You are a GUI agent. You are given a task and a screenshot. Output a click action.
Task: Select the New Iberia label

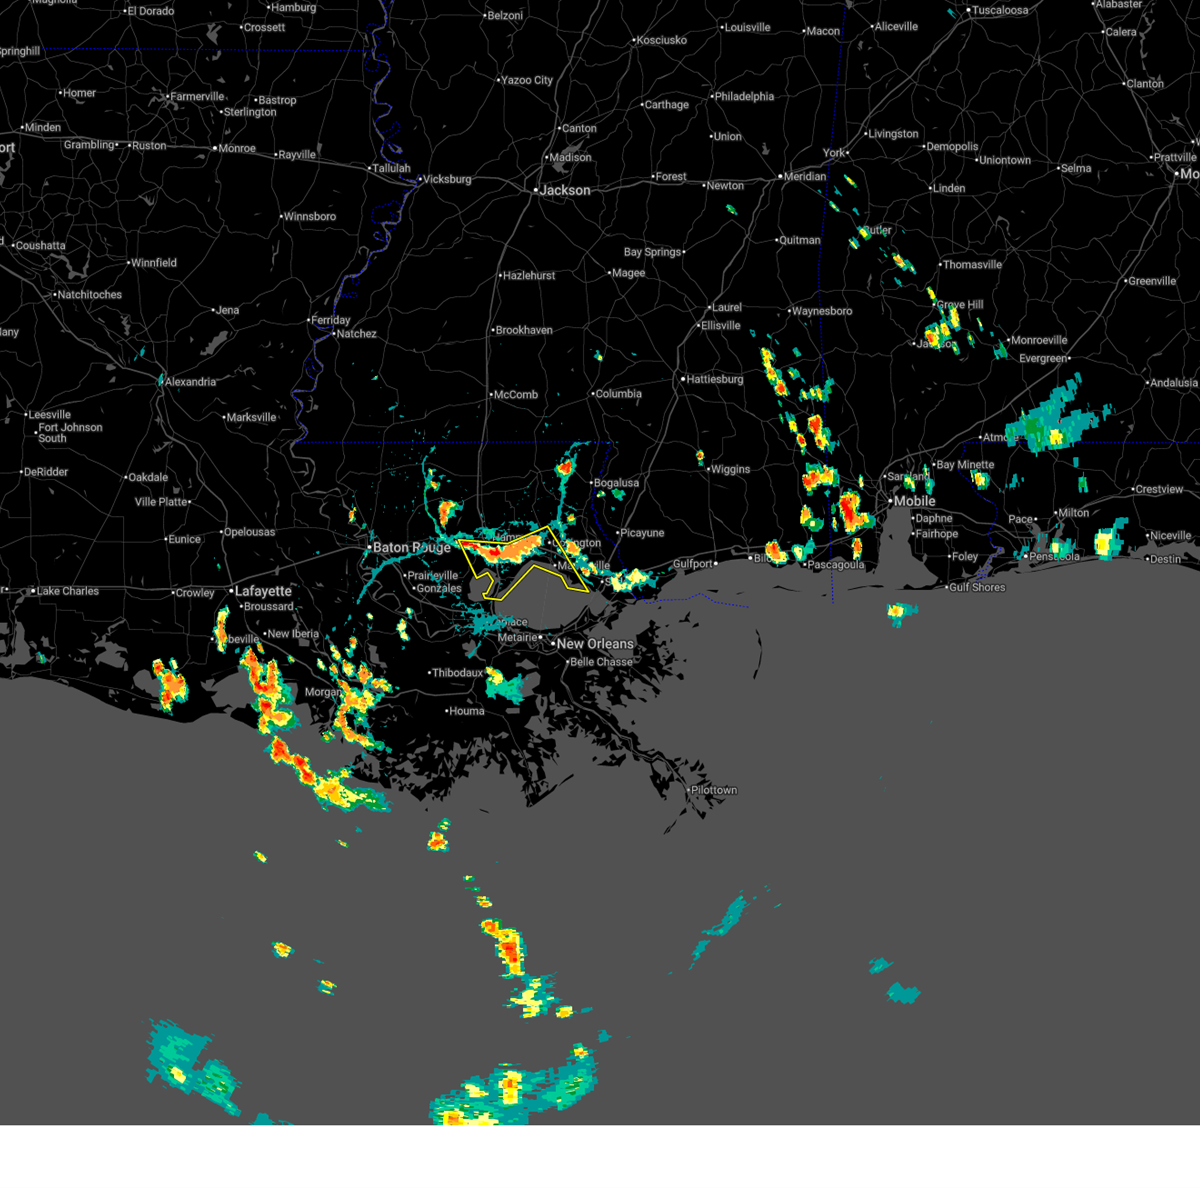(x=293, y=634)
